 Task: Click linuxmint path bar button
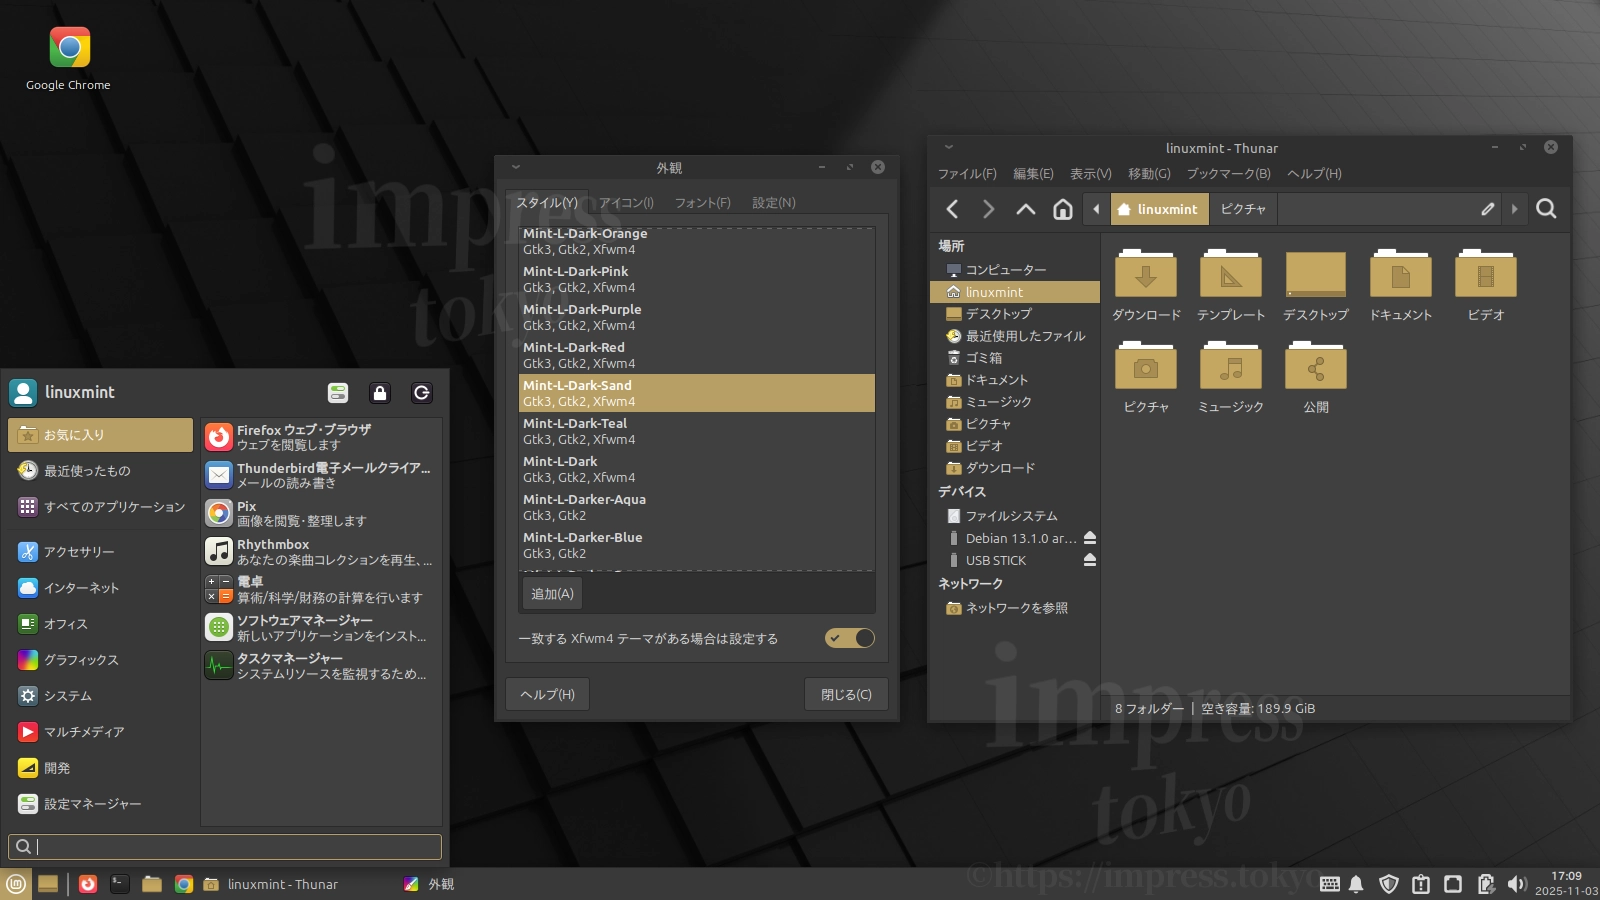tap(1160, 209)
